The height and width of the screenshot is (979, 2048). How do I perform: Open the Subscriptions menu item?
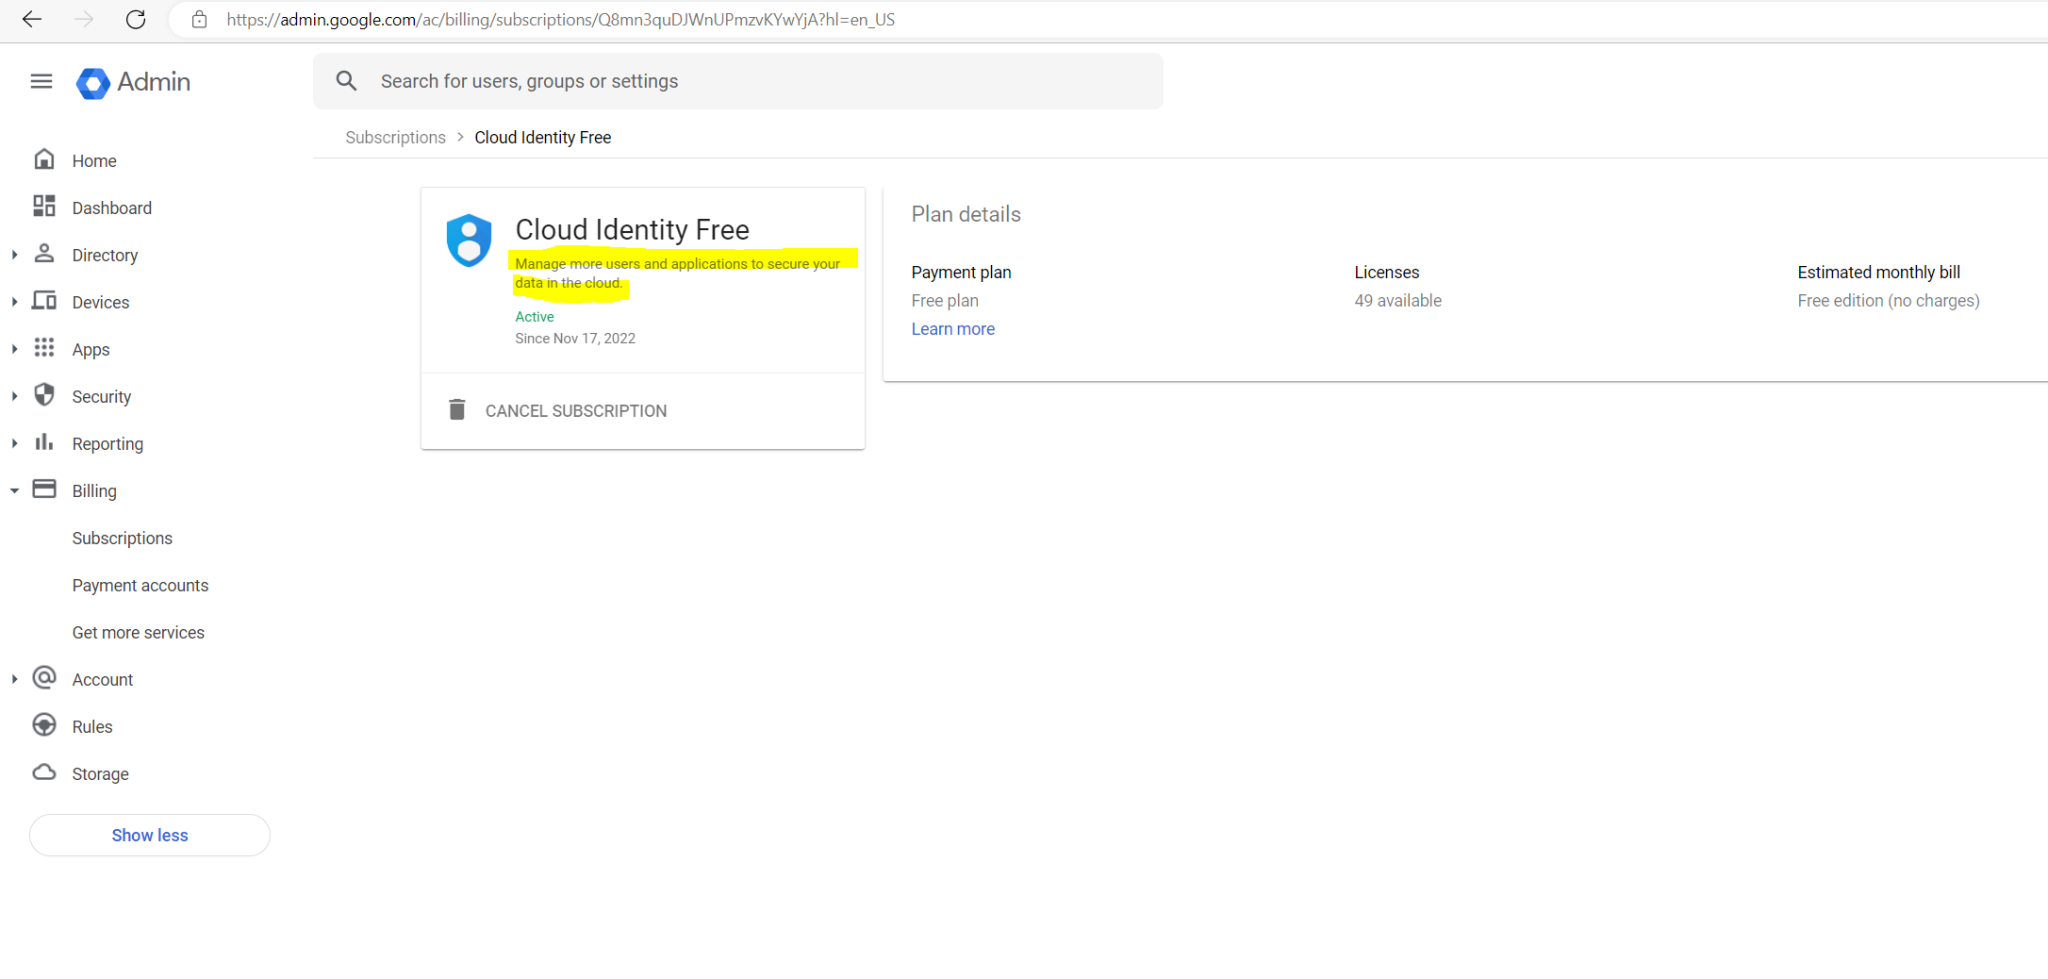click(x=122, y=538)
